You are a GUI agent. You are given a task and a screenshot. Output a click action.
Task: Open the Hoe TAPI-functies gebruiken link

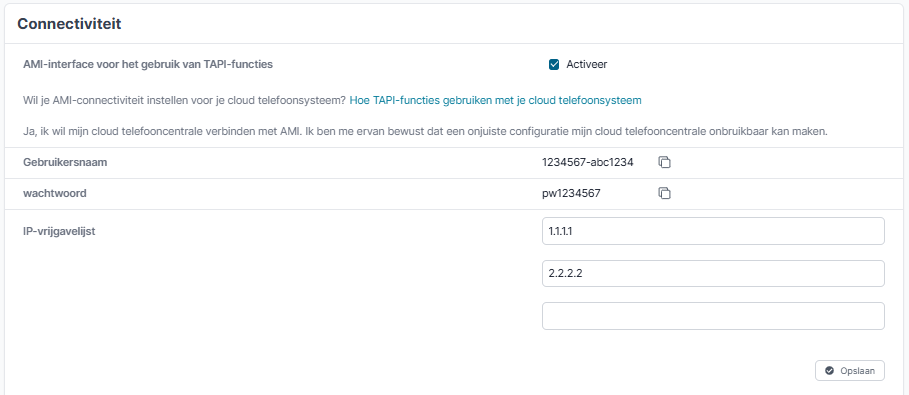click(495, 100)
